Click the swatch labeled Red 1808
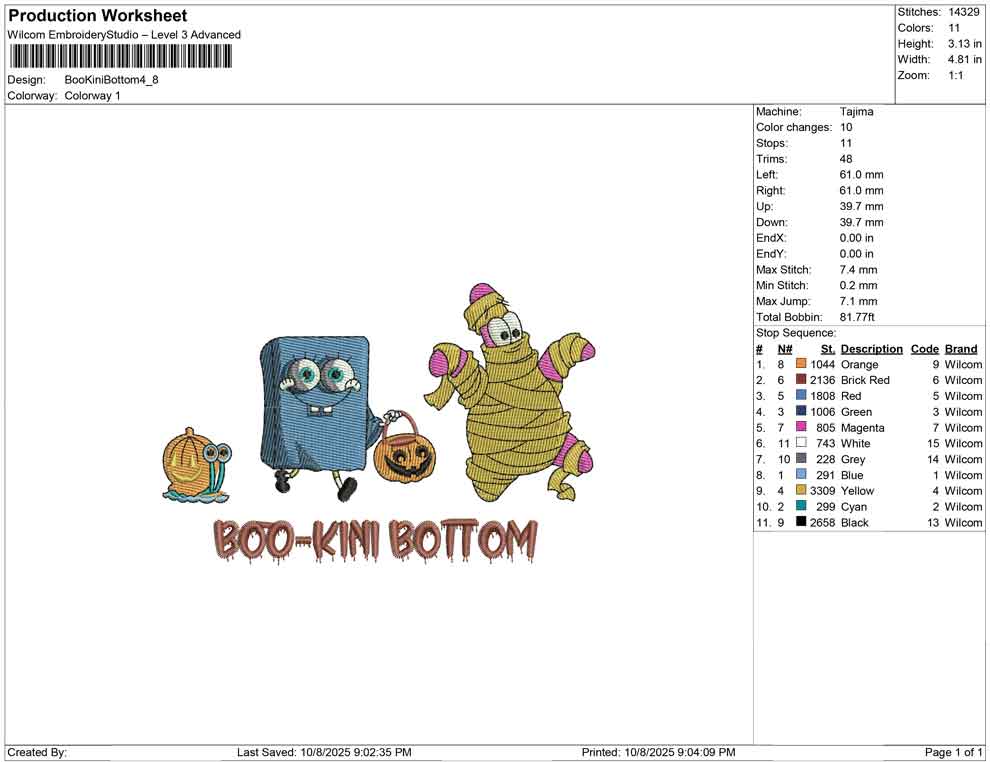This screenshot has height=762, width=990. (x=801, y=395)
